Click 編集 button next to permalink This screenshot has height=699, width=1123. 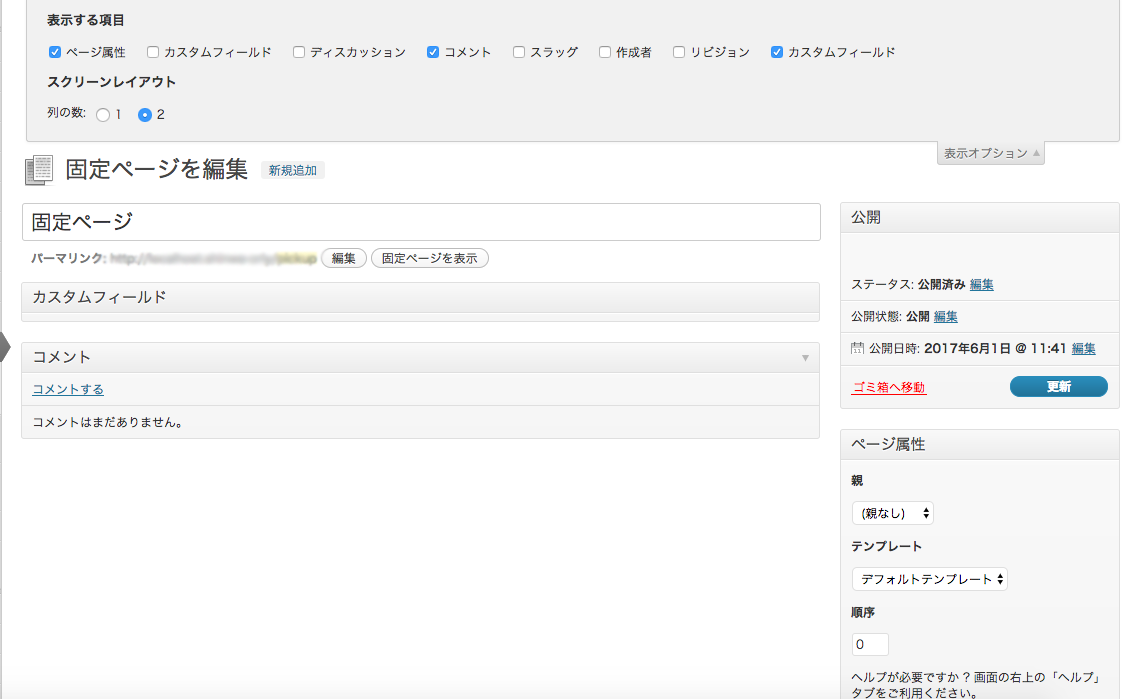tap(343, 258)
